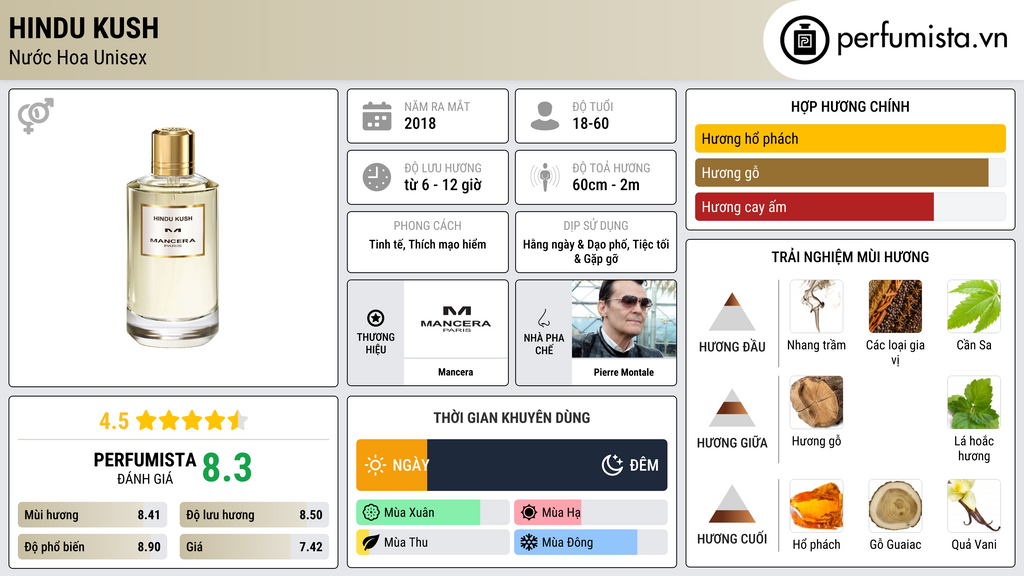1024x576 pixels.
Task: Open the Mancera brand logo
Action: [455, 319]
